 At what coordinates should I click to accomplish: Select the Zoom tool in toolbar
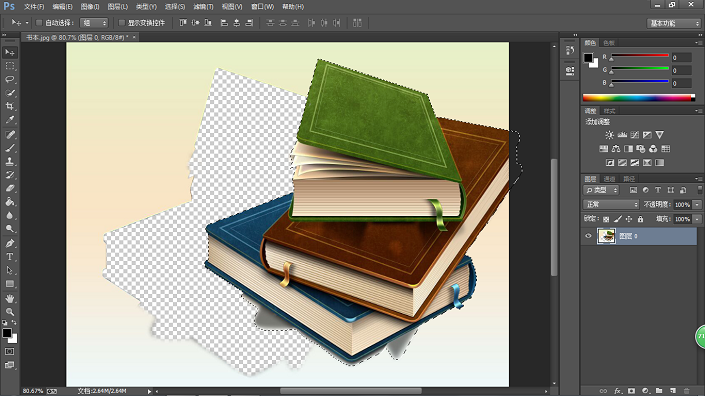(10, 312)
